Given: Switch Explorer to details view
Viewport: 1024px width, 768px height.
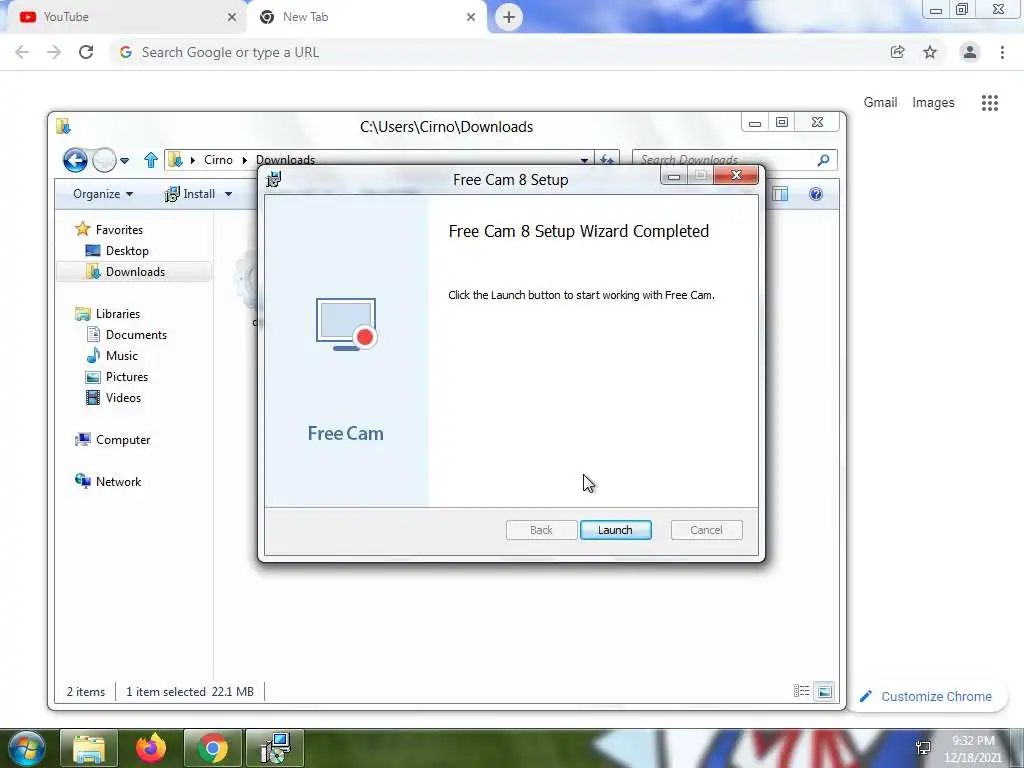Looking at the screenshot, I should click(801, 691).
